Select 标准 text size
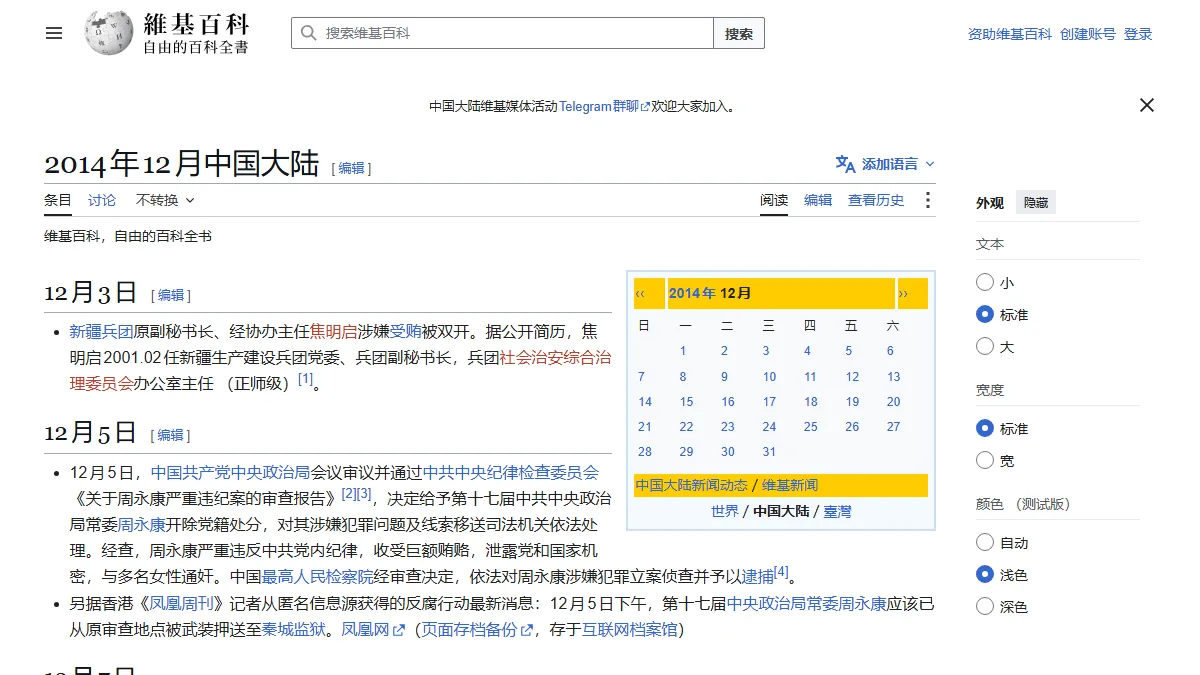Screen dimensions: 1200x675 coord(985,315)
